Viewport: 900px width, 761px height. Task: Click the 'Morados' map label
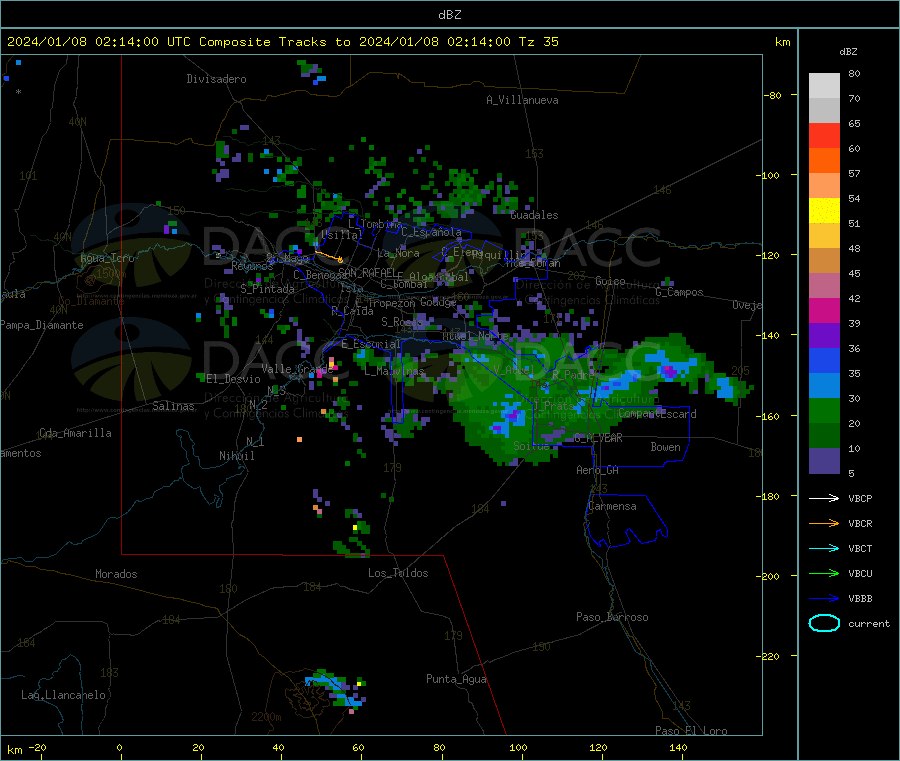[x=116, y=574]
